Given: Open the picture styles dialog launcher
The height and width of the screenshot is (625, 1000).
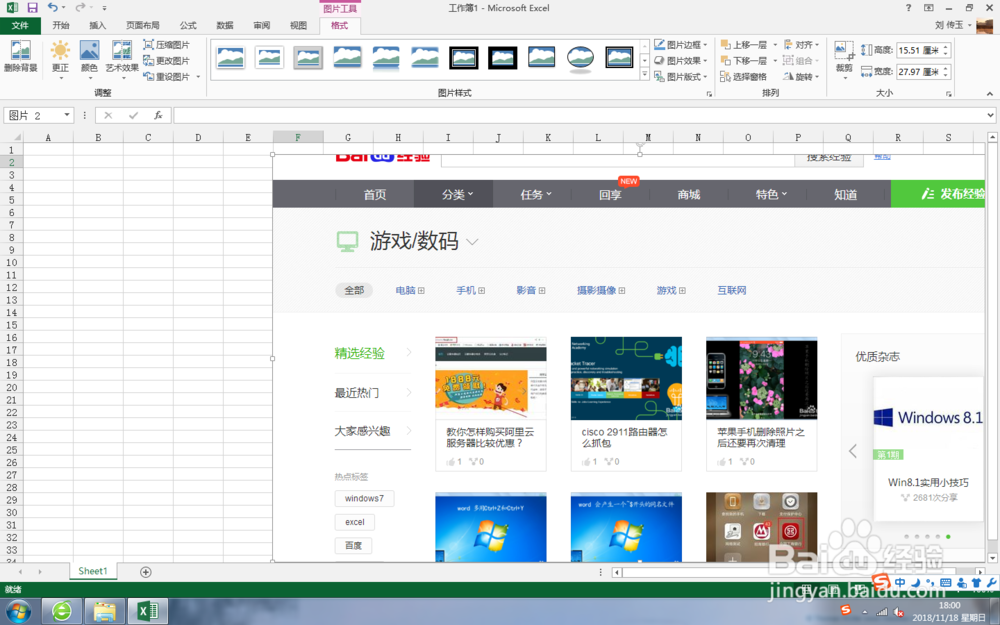Looking at the screenshot, I should click(x=709, y=94).
